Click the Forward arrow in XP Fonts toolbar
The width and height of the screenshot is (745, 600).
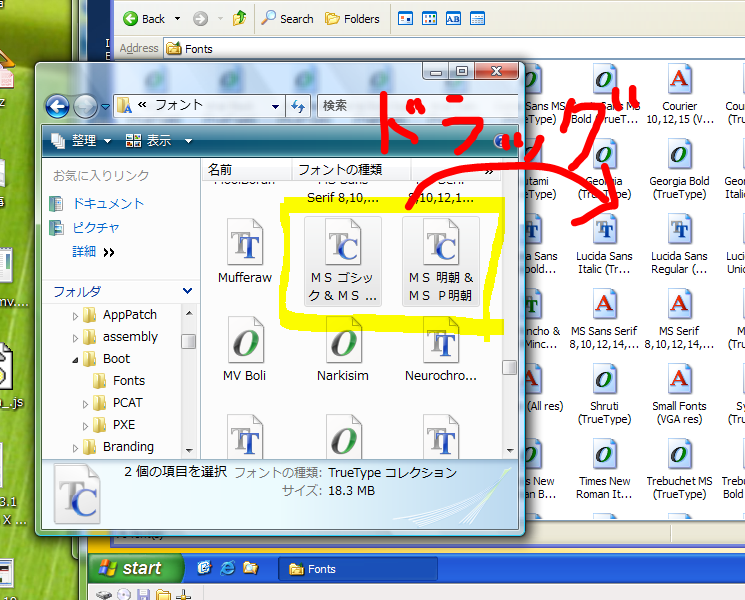coord(201,19)
